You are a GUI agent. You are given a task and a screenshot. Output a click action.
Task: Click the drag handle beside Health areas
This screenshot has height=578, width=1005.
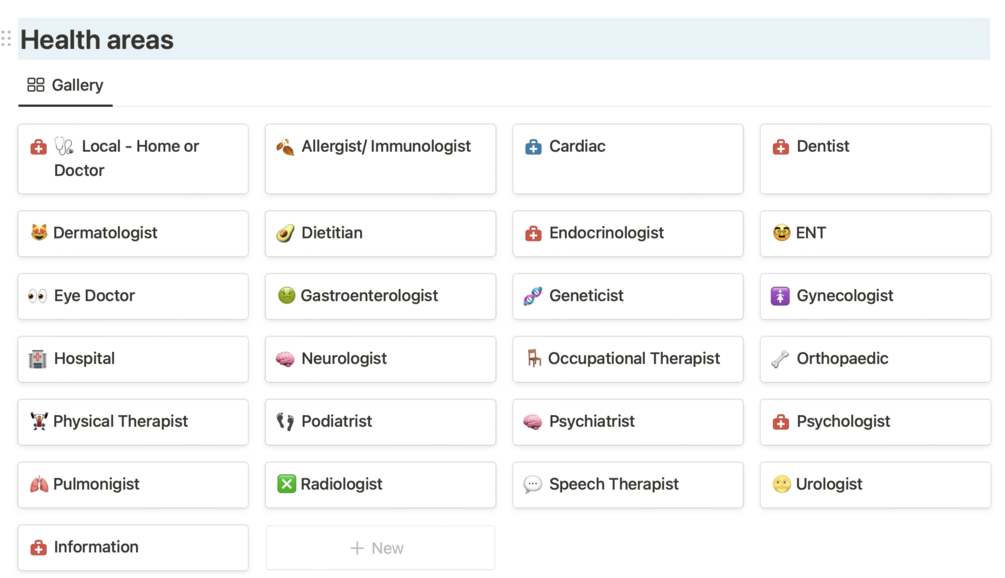click(7, 39)
